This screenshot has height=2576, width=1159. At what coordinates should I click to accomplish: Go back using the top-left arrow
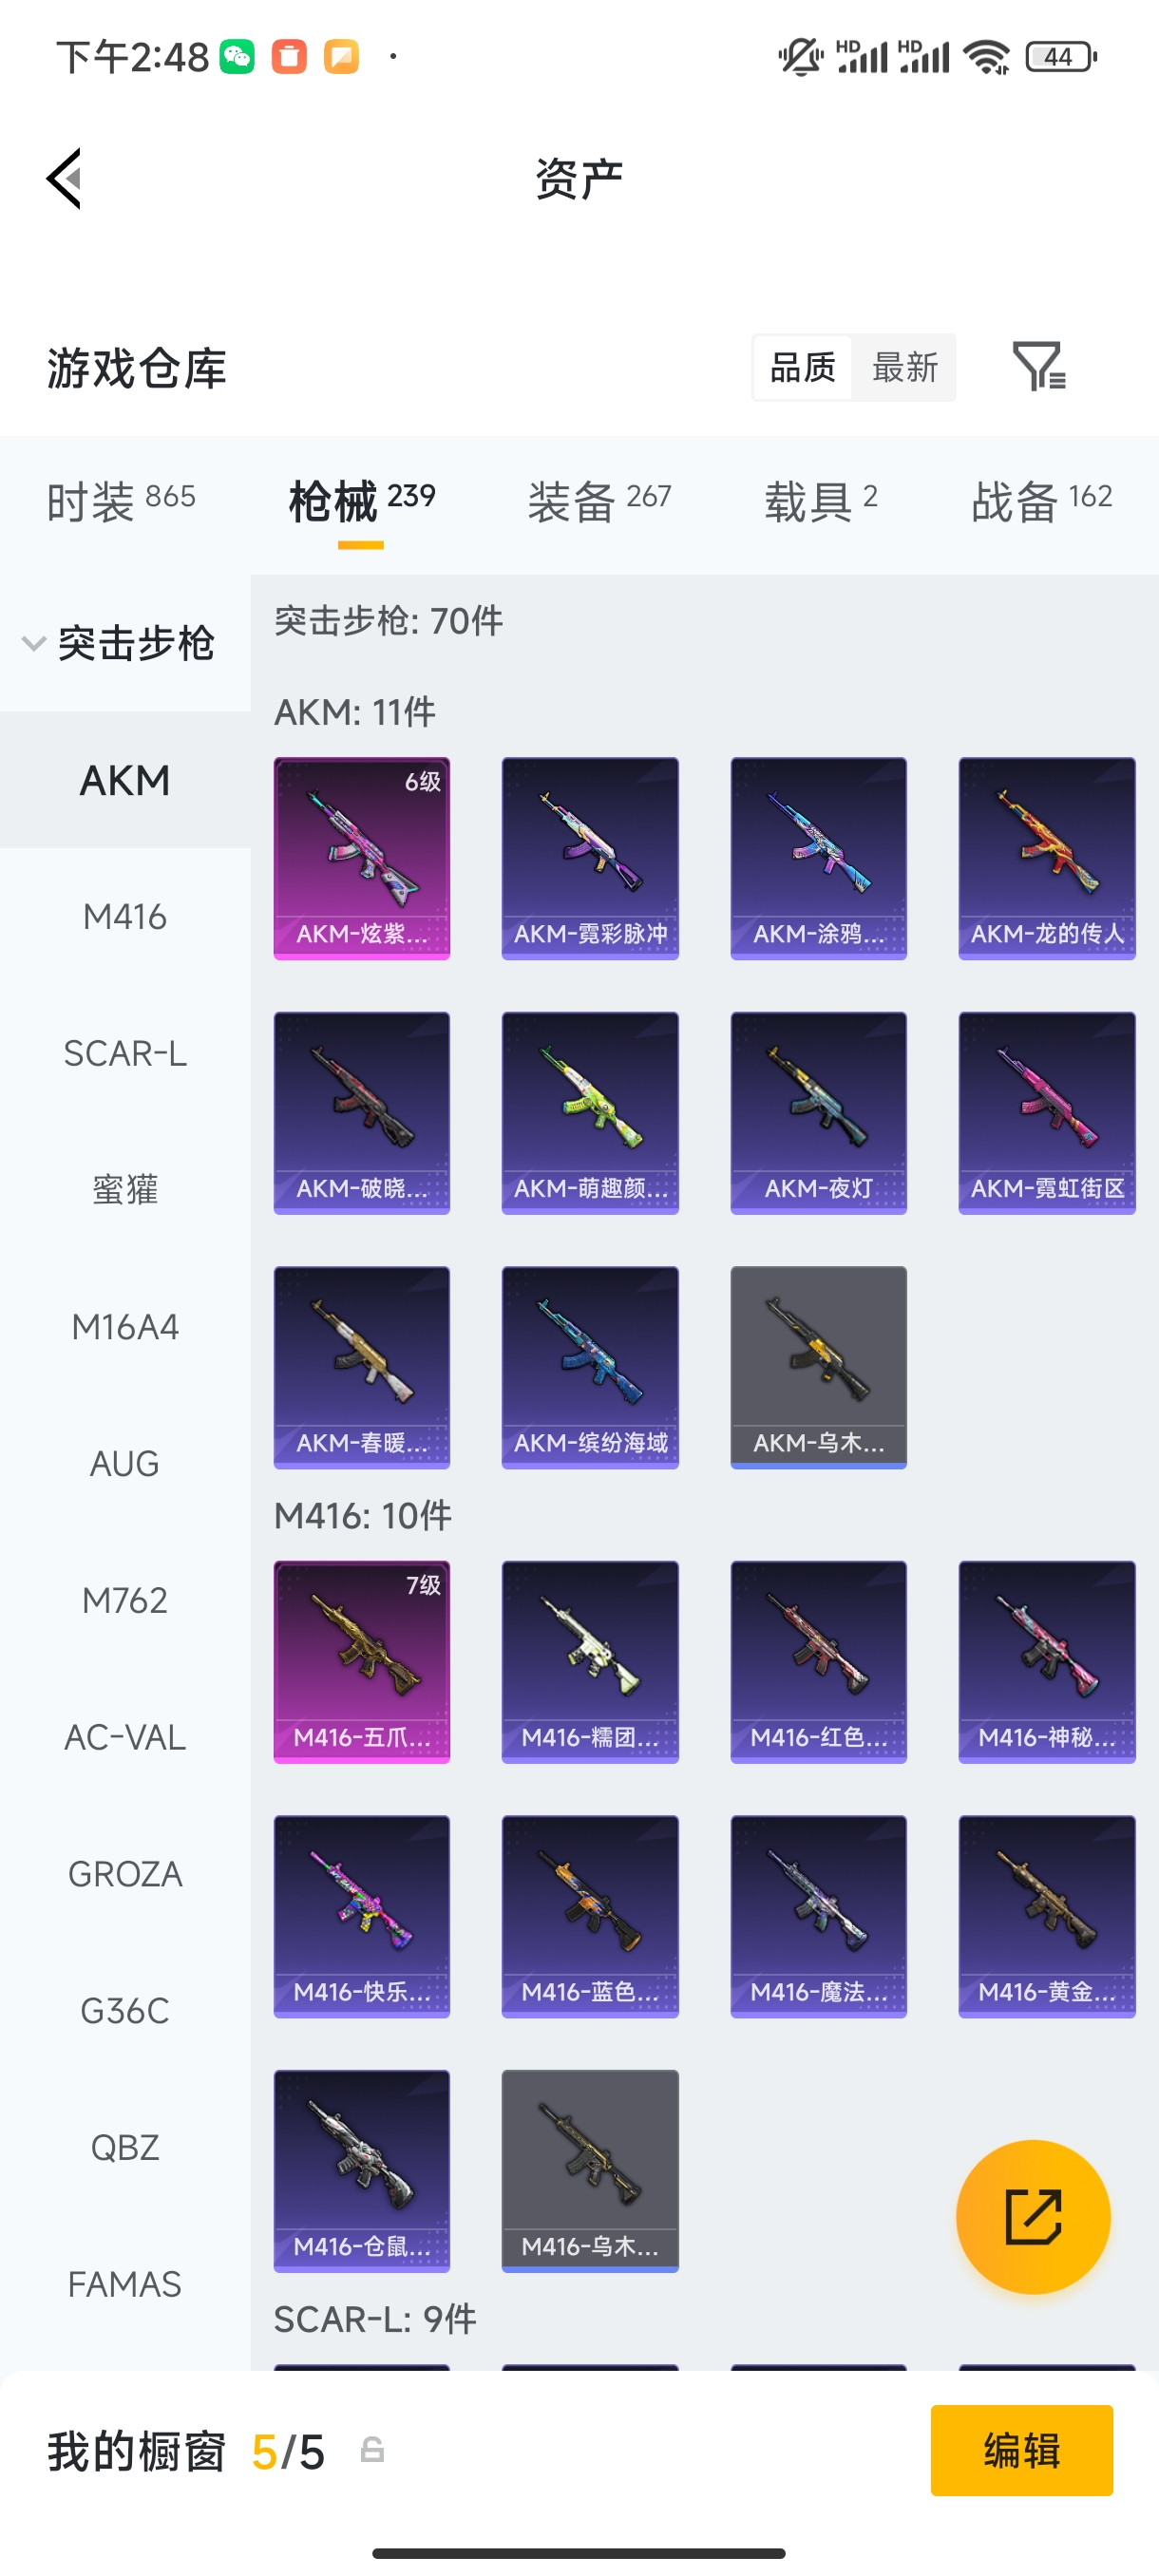64,179
